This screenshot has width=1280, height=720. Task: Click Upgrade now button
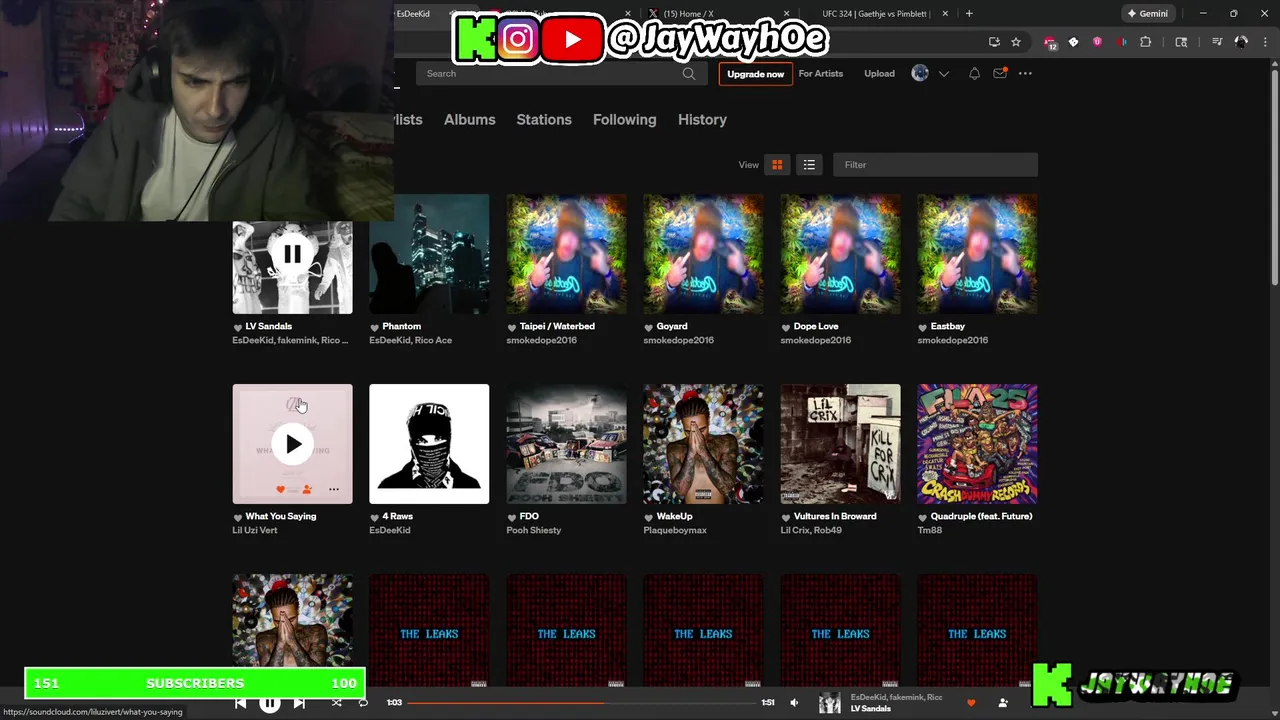[x=755, y=74]
